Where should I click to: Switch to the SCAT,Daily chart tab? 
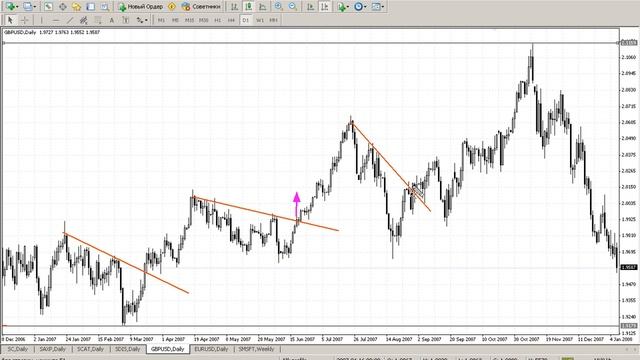point(90,349)
